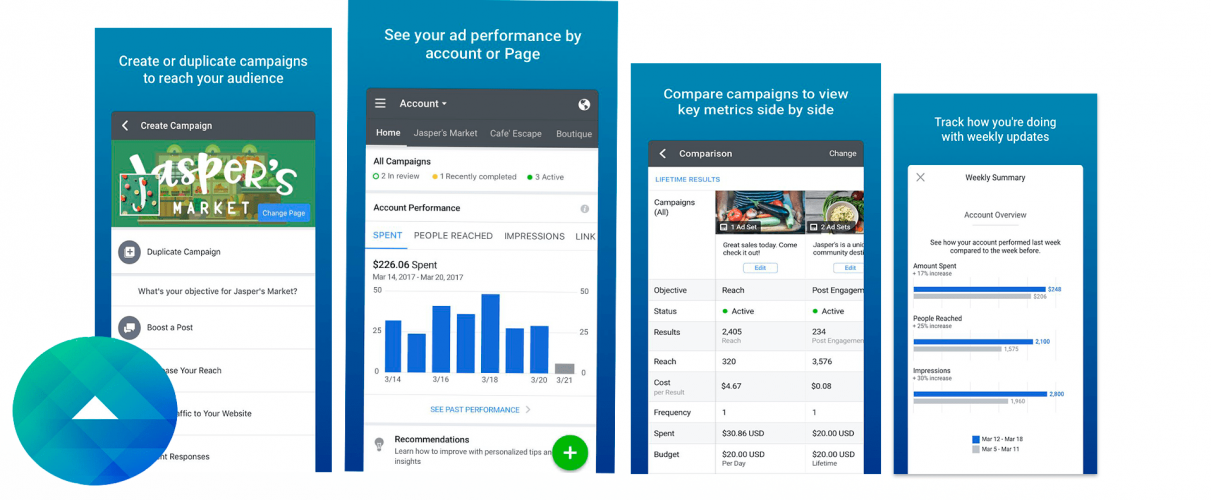Click the Boost a Post icon
The image size is (1211, 500).
coord(129,327)
